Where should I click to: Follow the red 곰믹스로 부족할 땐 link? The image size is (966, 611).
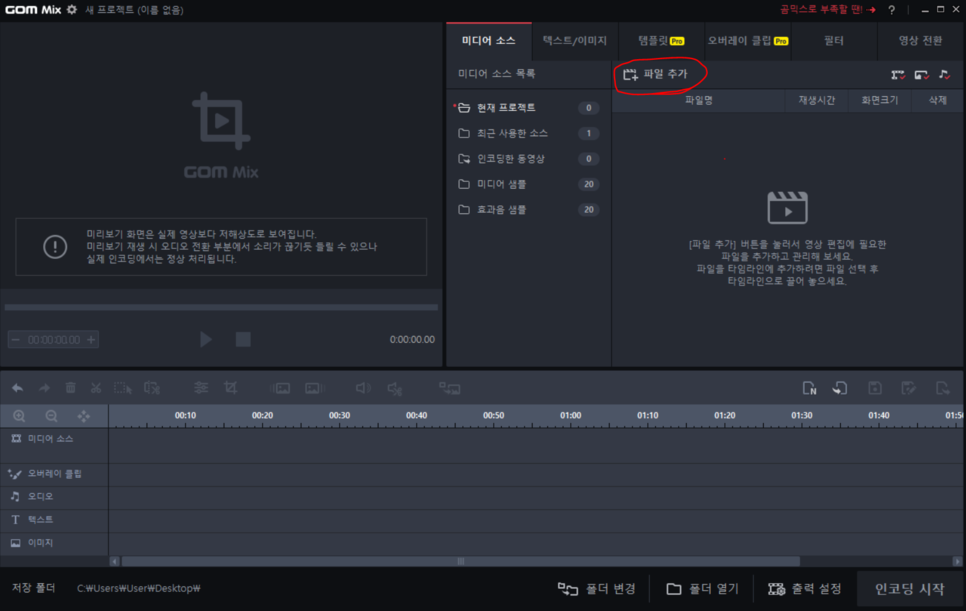tap(827, 9)
